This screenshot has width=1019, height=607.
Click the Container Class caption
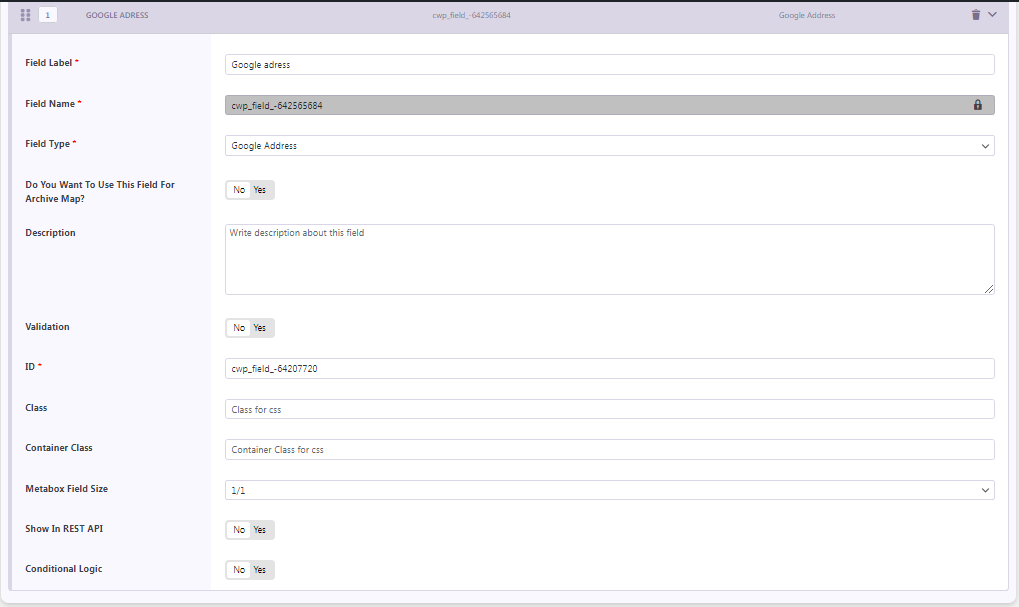point(58,448)
